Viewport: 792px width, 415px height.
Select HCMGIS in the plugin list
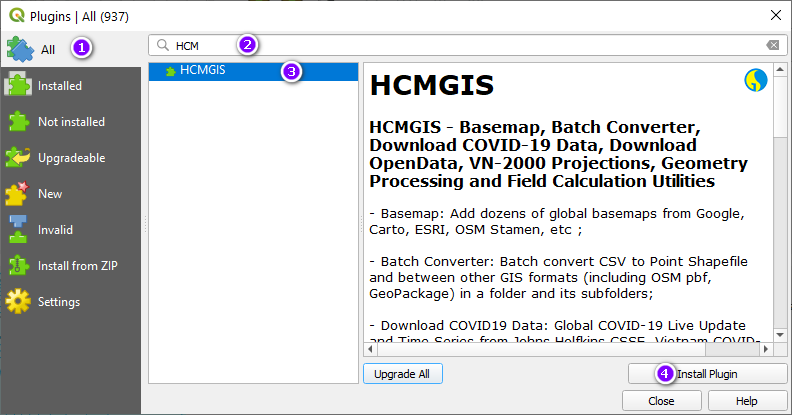tap(254, 71)
